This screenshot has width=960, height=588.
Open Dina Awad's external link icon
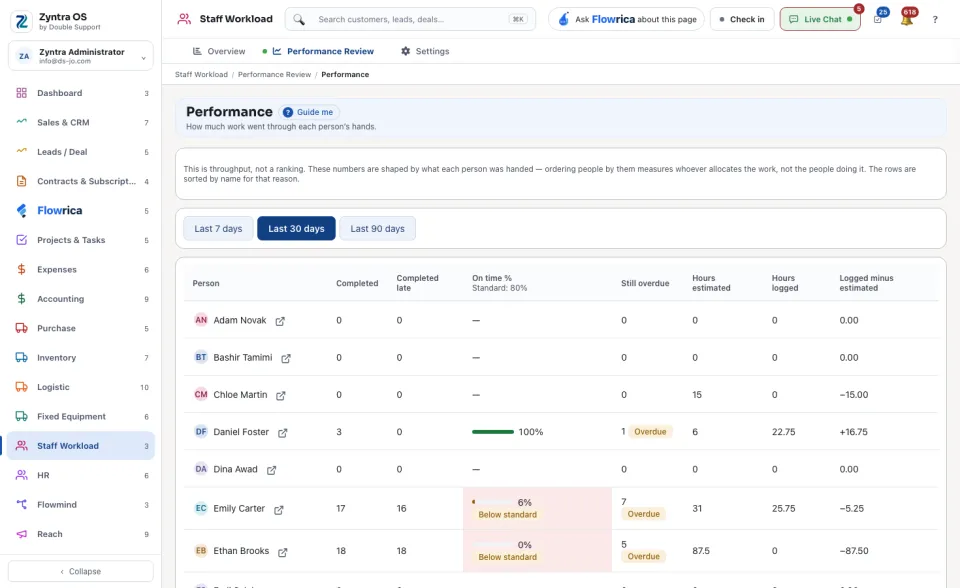271,470
